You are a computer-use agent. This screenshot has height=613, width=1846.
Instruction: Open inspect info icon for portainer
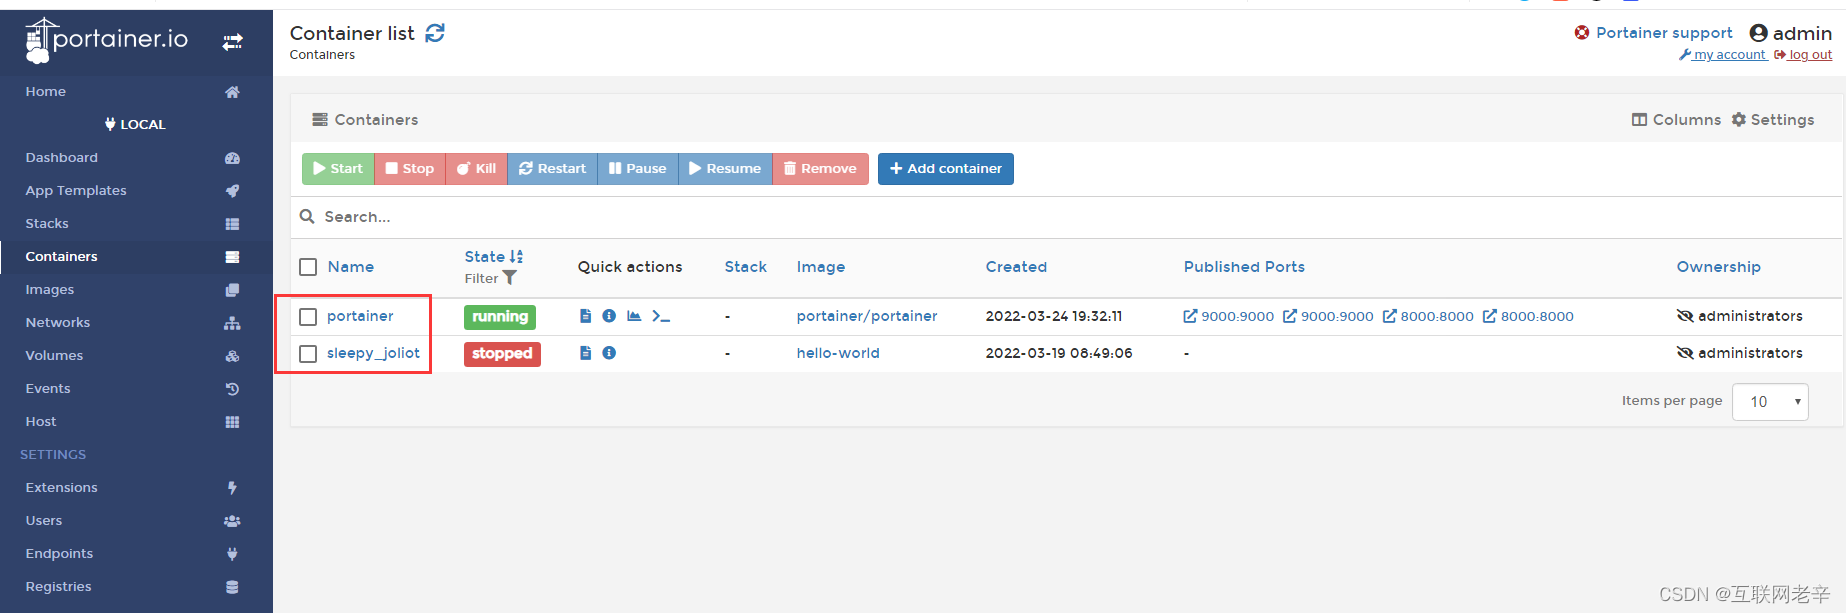click(609, 316)
